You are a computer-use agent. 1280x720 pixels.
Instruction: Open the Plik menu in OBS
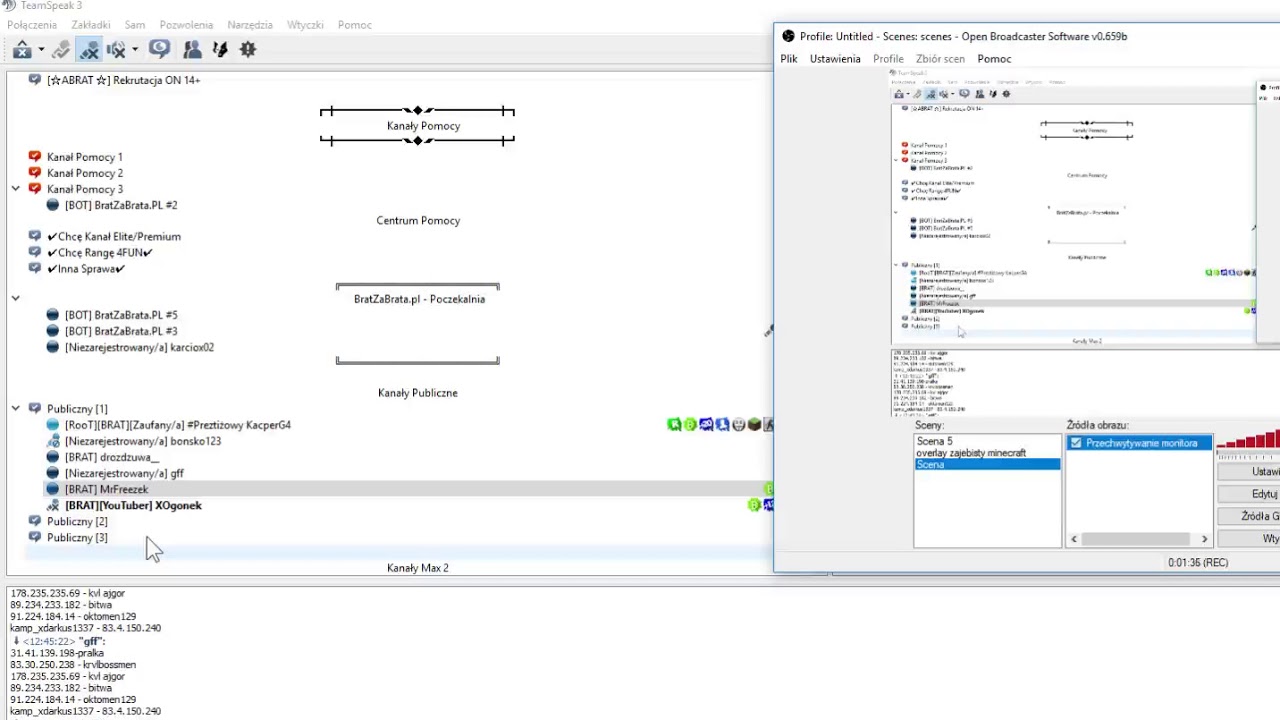(x=789, y=59)
